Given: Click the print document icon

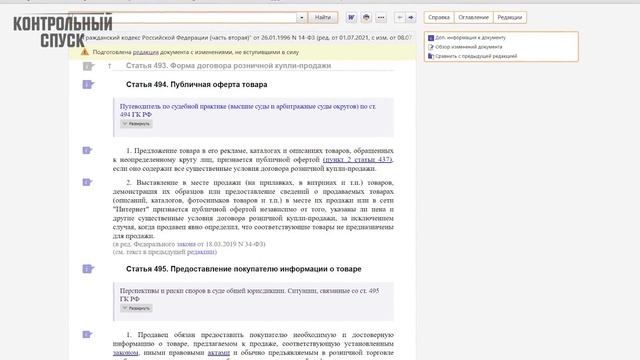Looking at the screenshot, I should click(366, 18).
